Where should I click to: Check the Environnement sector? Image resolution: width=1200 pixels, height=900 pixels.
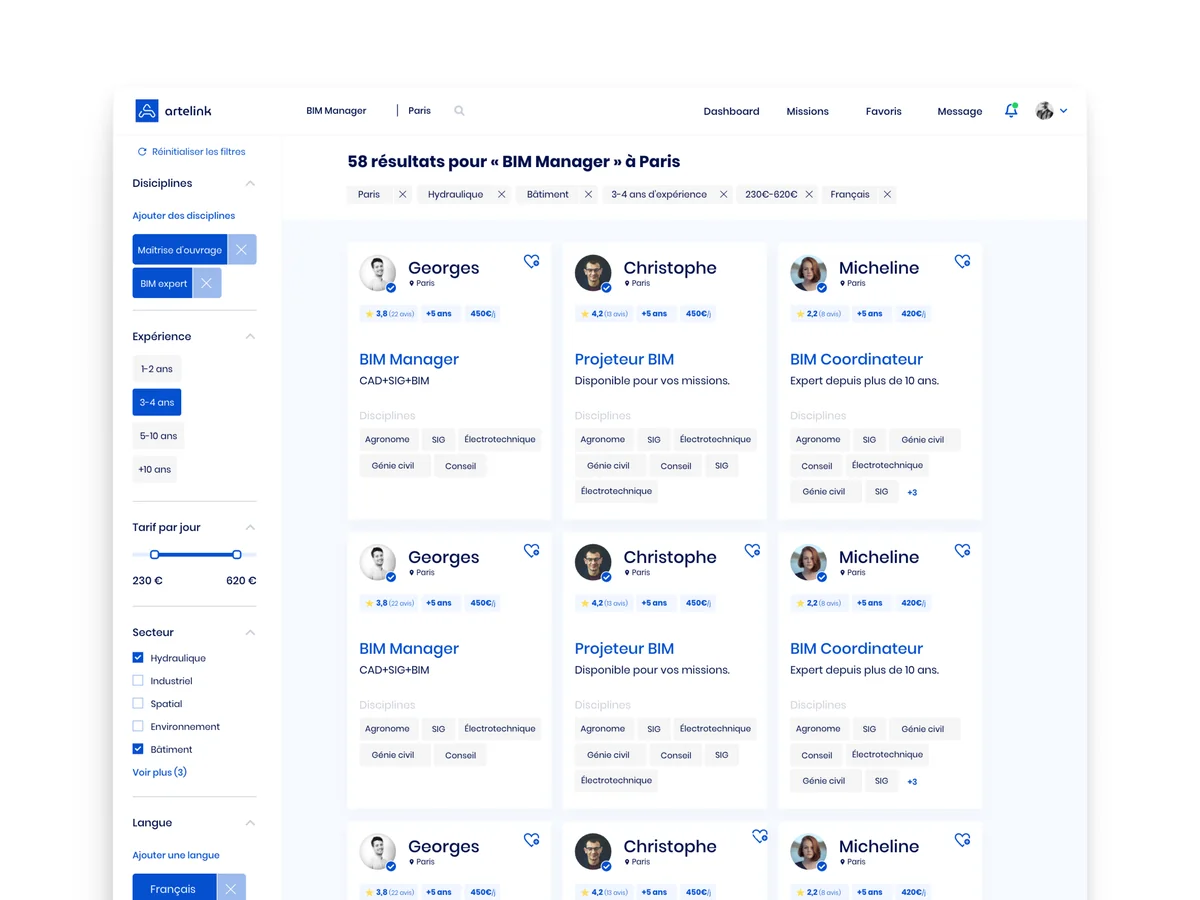click(138, 726)
